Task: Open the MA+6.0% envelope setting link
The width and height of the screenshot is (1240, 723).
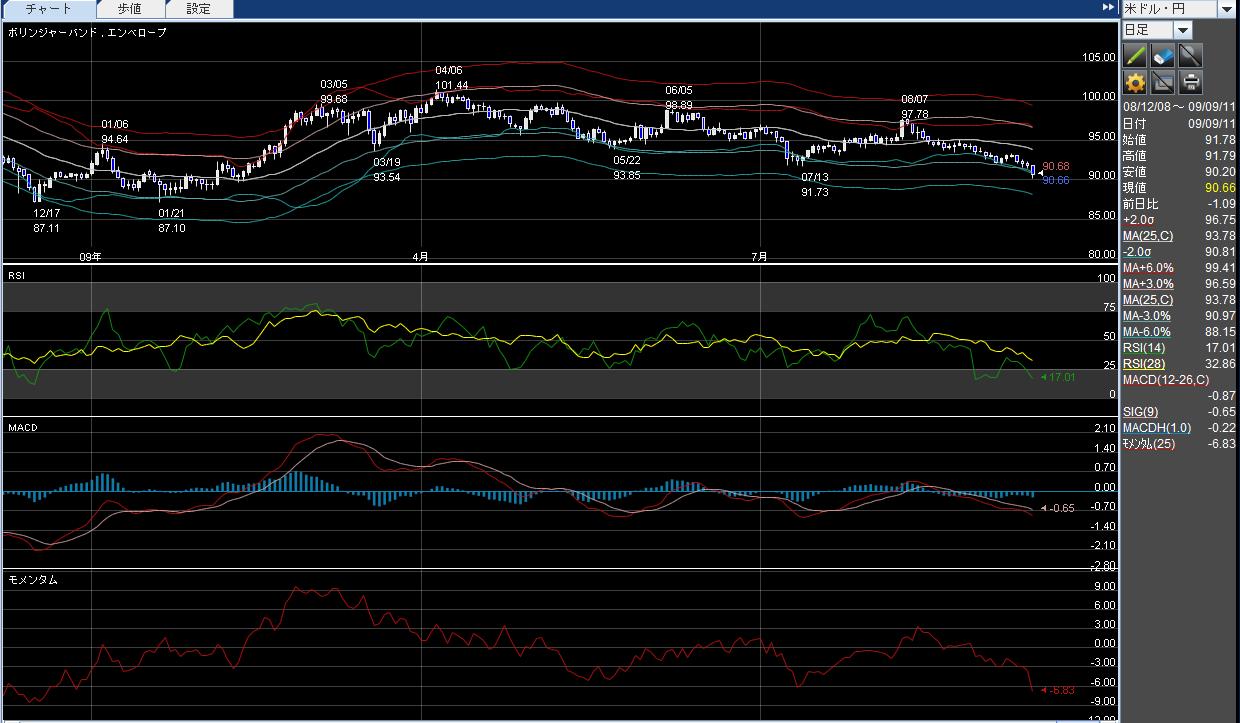Action: pyautogui.click(x=1147, y=268)
